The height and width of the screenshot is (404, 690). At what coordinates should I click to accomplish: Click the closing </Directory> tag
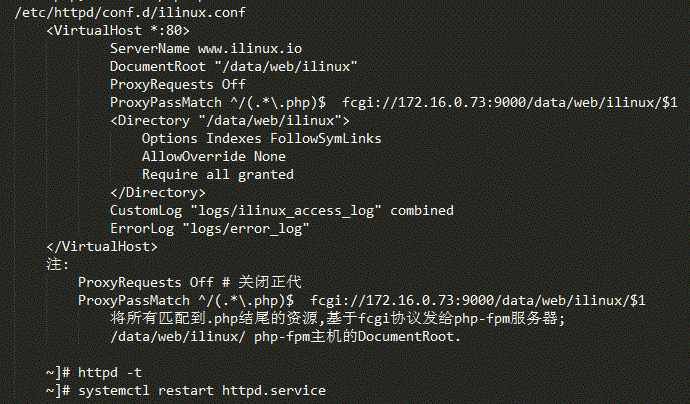pyautogui.click(x=158, y=193)
